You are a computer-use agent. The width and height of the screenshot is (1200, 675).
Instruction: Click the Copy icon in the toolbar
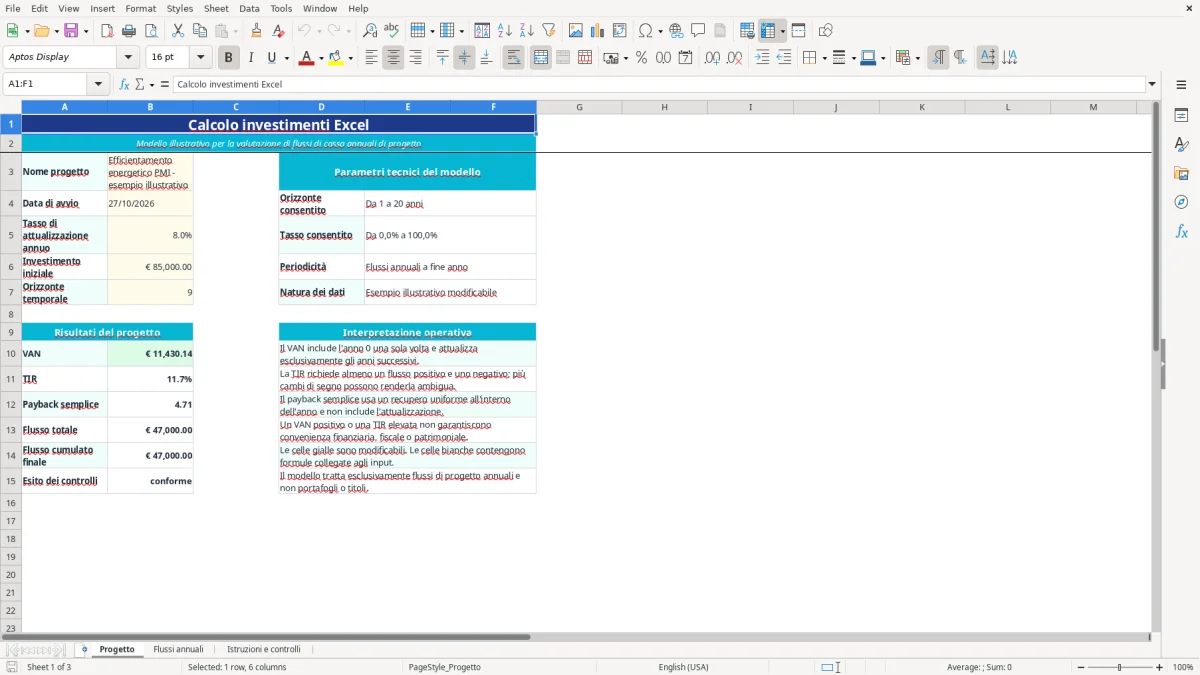coord(199,31)
